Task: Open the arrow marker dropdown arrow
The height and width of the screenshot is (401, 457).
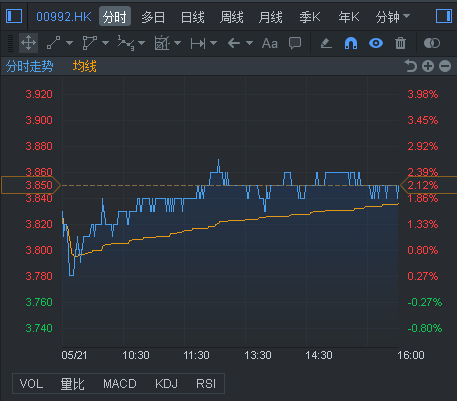Action: (249, 43)
